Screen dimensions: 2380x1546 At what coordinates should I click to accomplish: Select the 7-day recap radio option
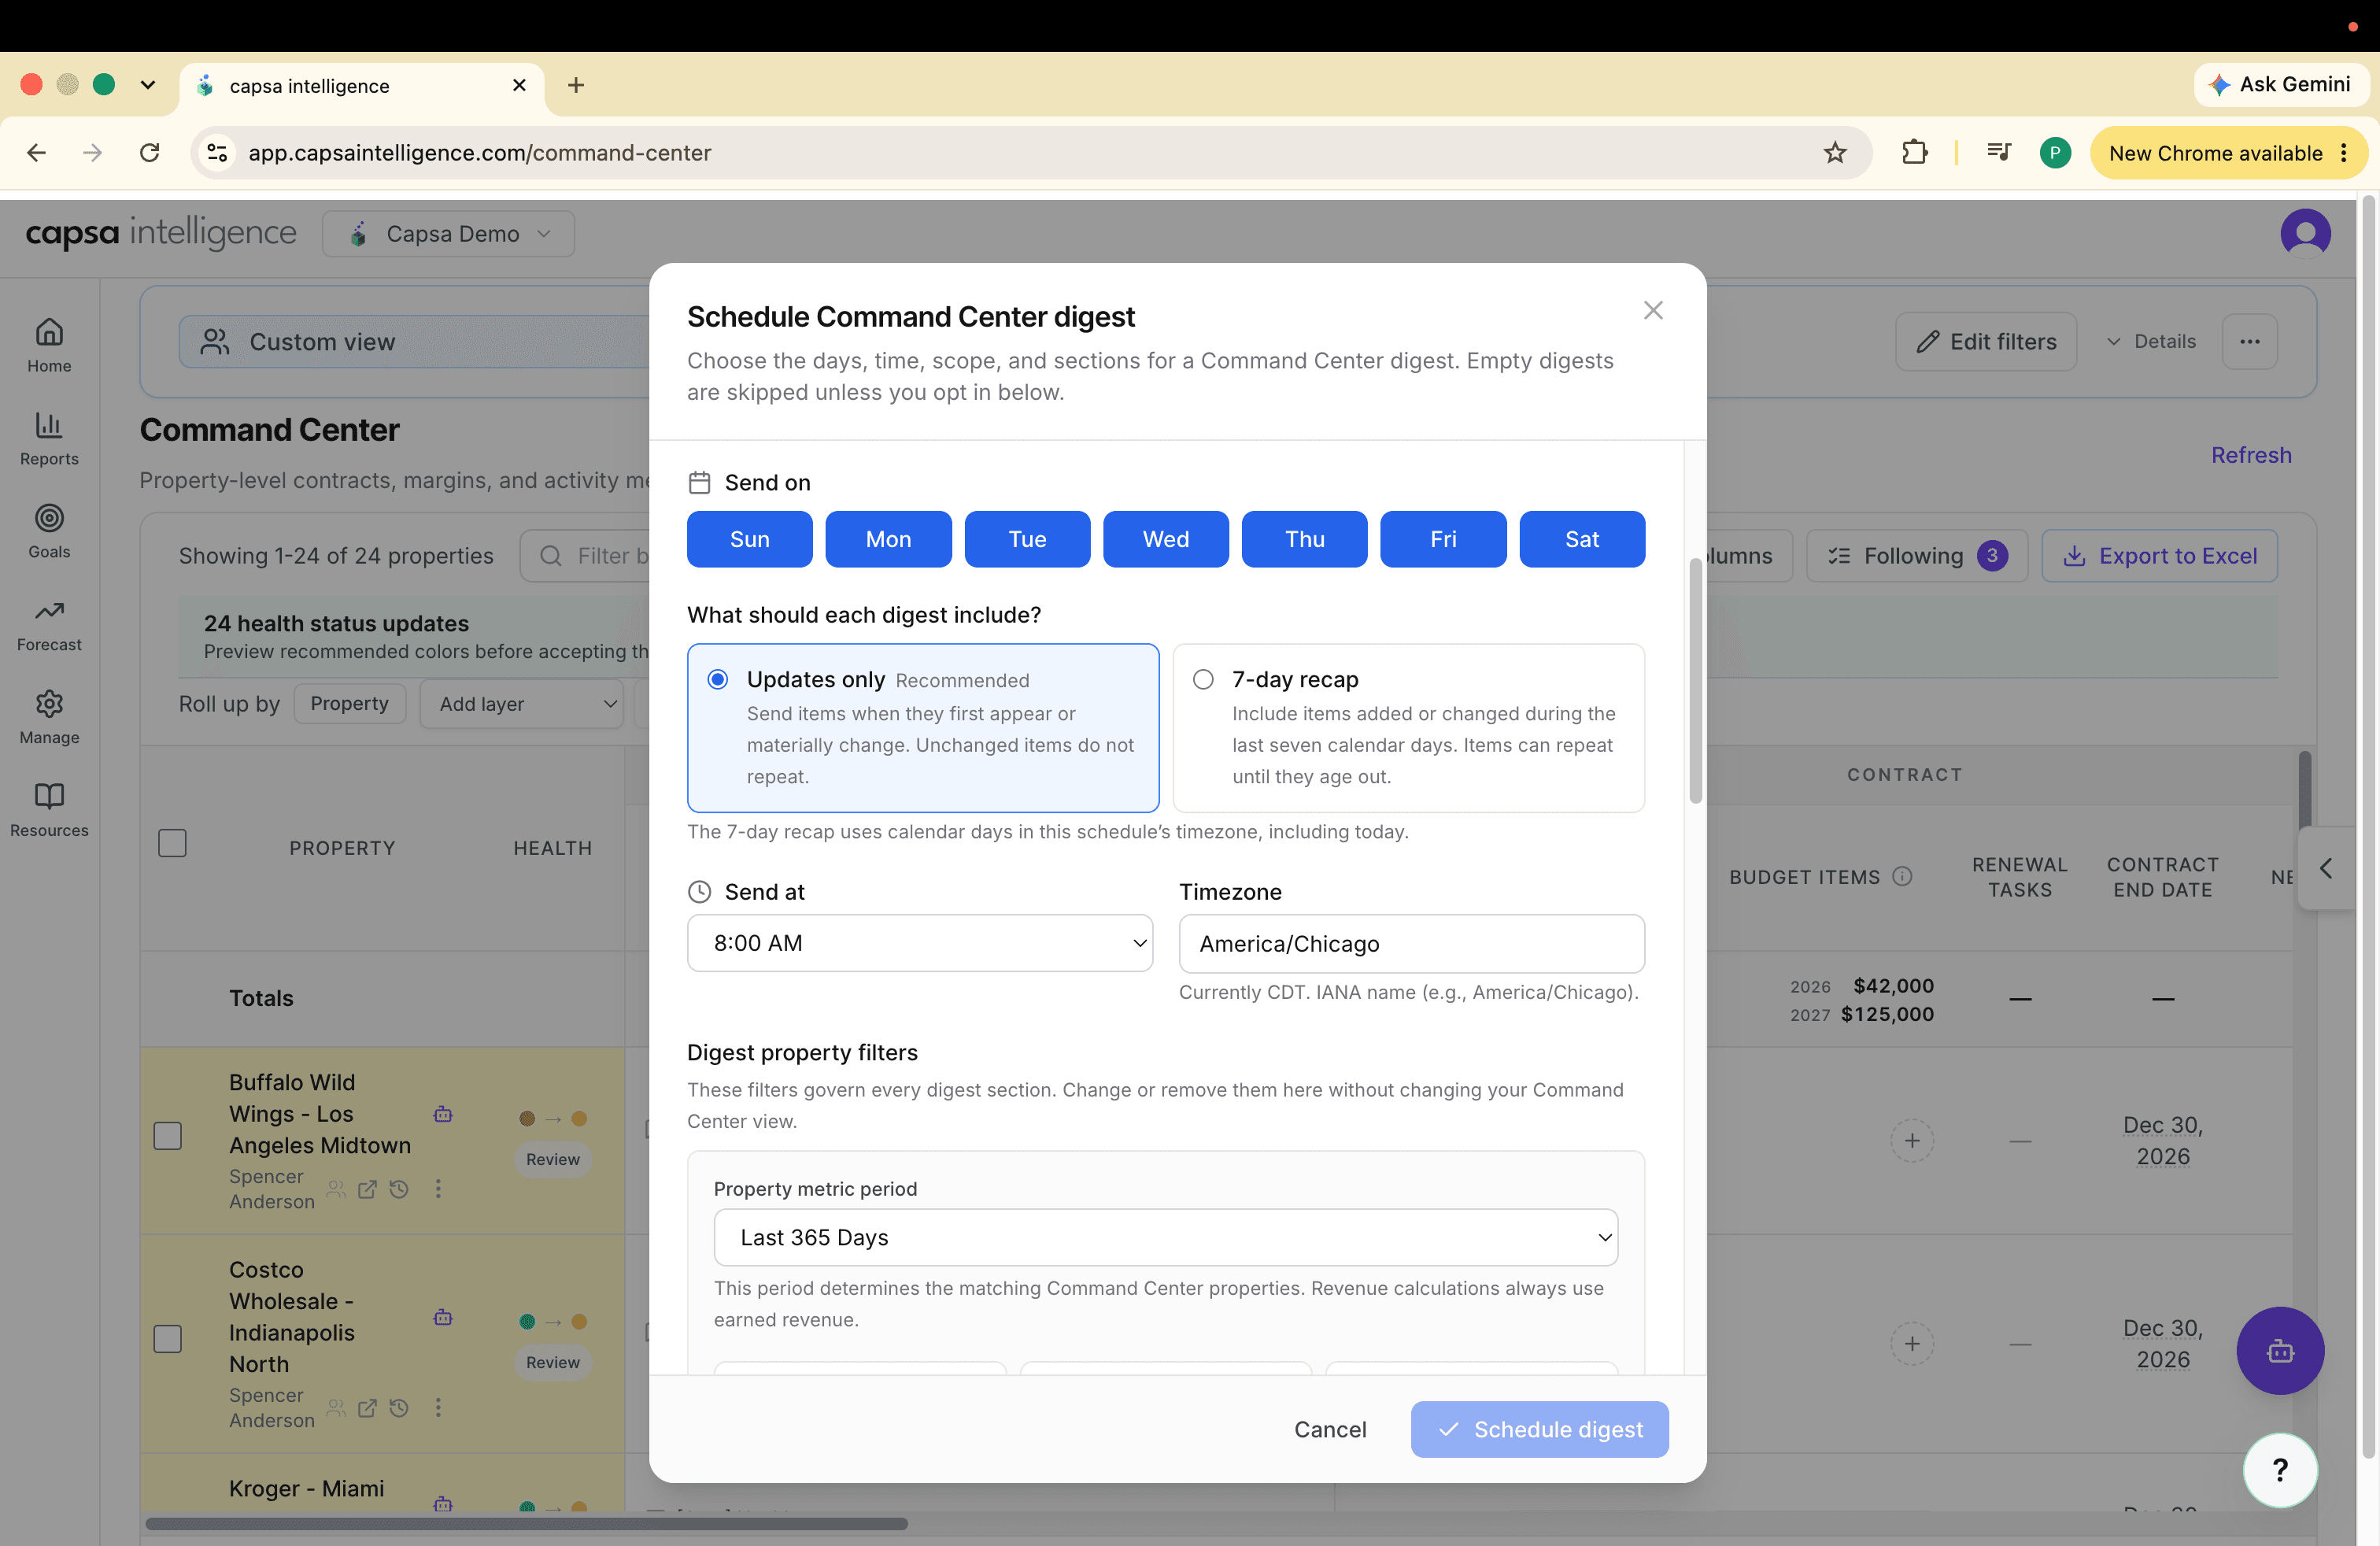coord(1203,679)
